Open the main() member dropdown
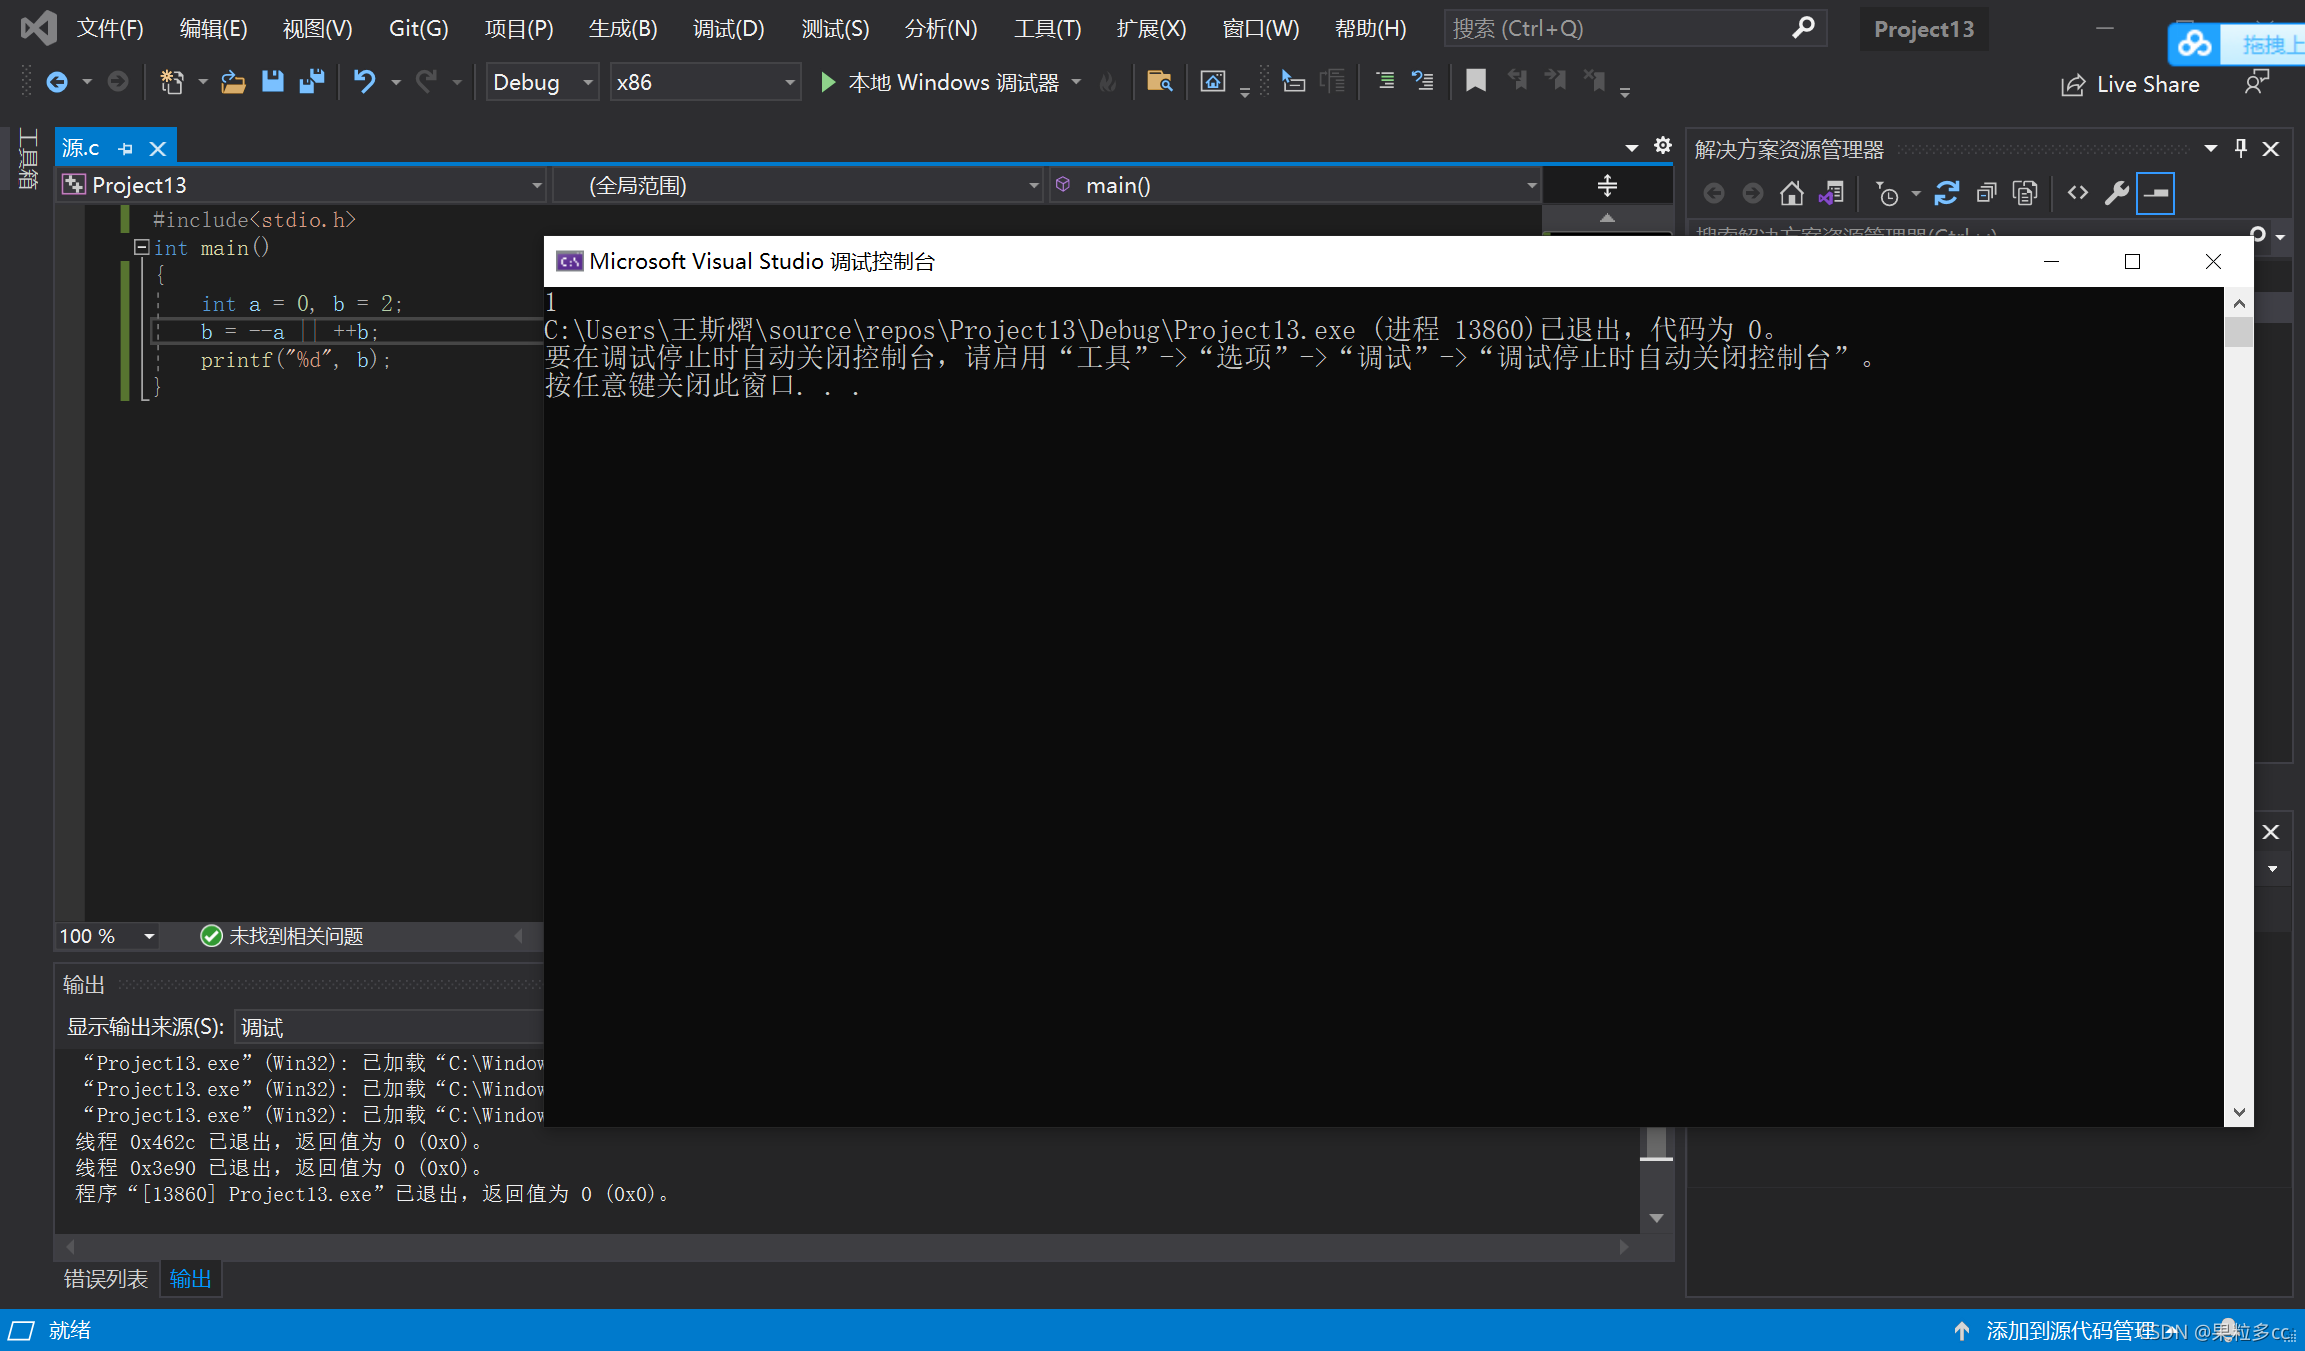The image size is (2305, 1351). [1295, 185]
